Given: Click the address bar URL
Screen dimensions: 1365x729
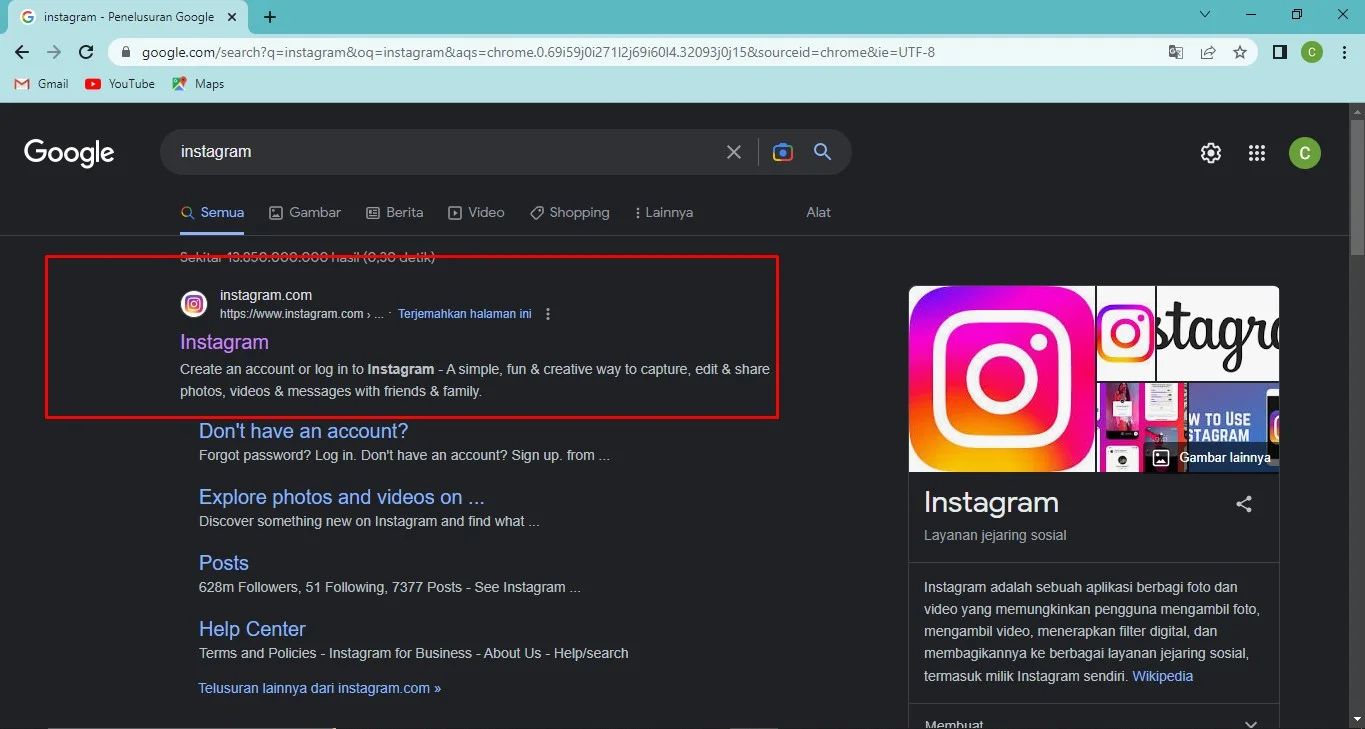Looking at the screenshot, I should point(538,52).
